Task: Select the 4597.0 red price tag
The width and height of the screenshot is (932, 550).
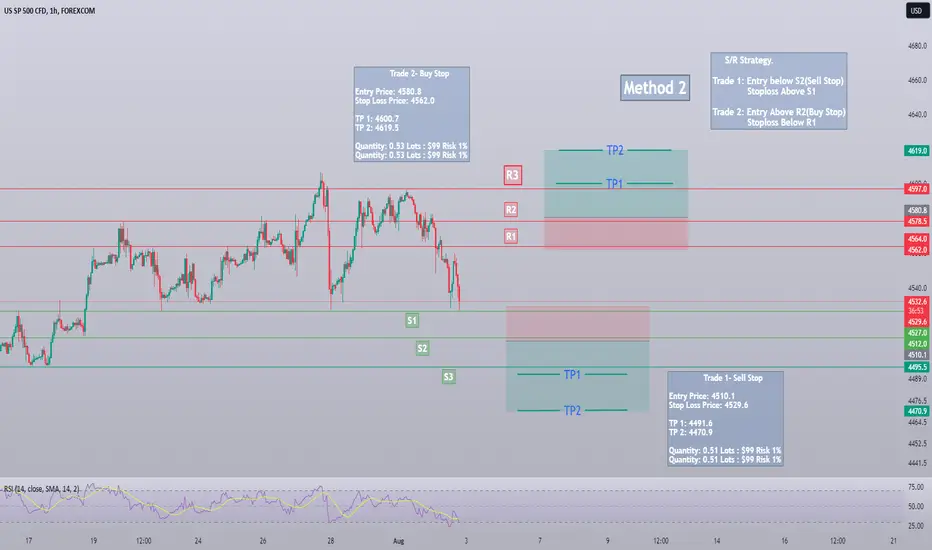Action: coord(917,189)
